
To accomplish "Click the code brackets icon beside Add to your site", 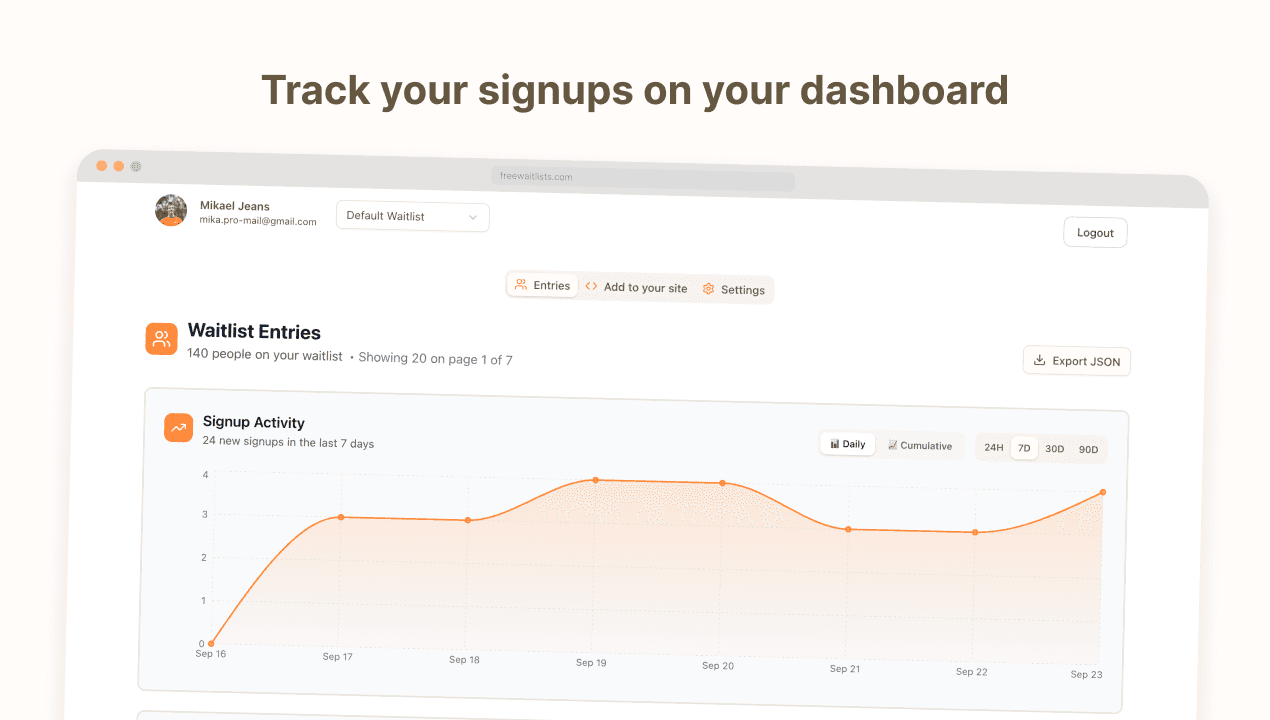I will point(591,287).
